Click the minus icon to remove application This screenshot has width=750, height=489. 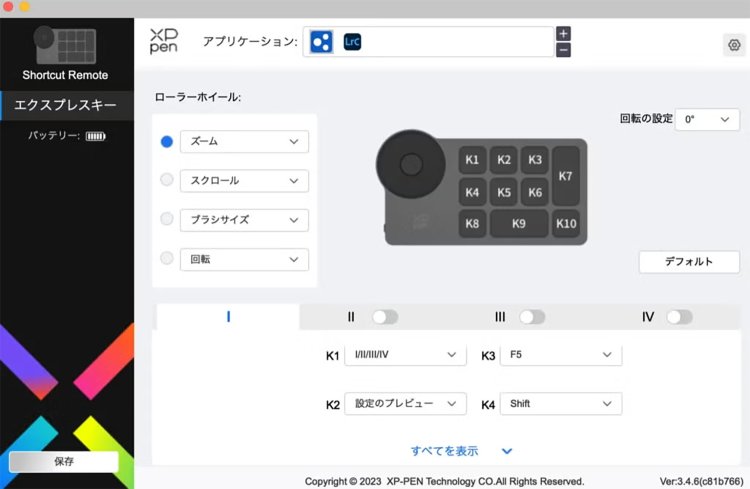pos(563,50)
